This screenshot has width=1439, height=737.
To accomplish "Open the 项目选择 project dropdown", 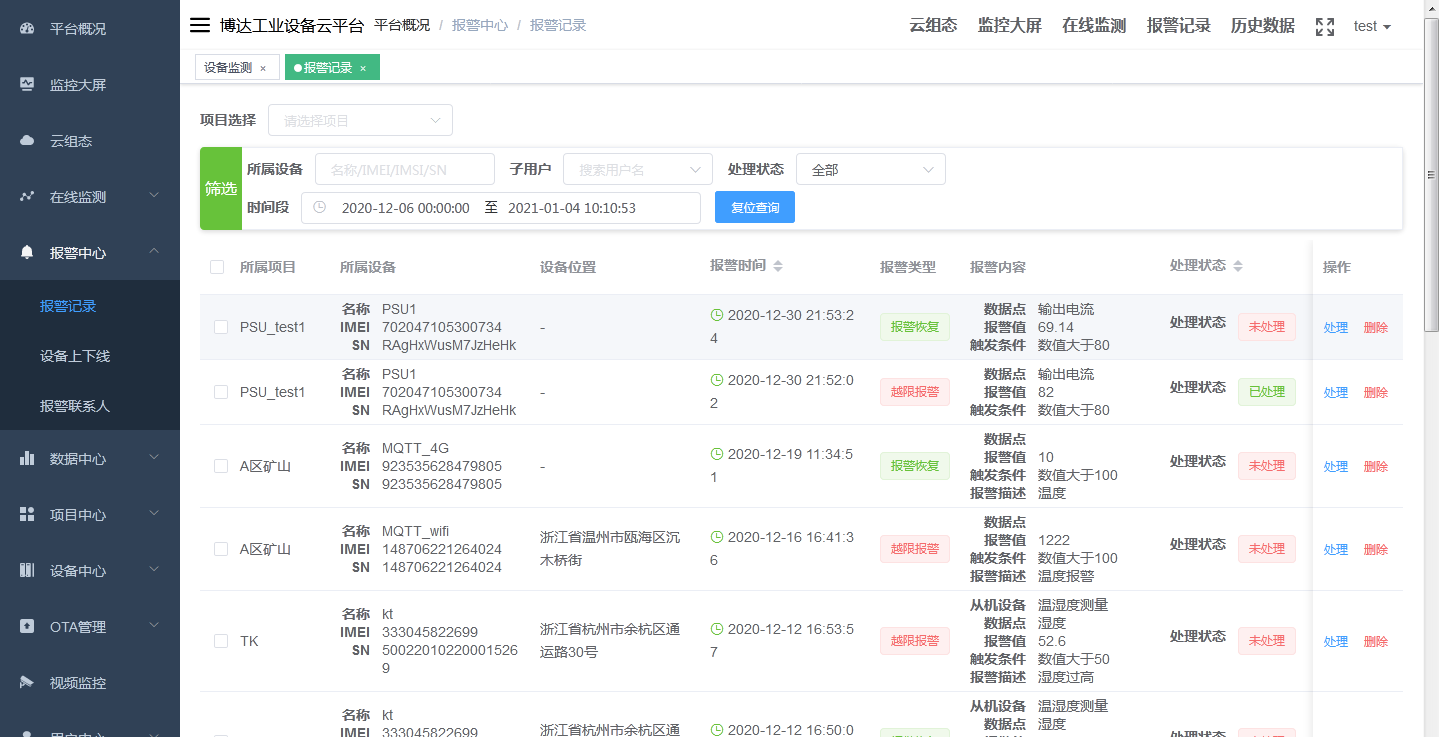I will [360, 120].
